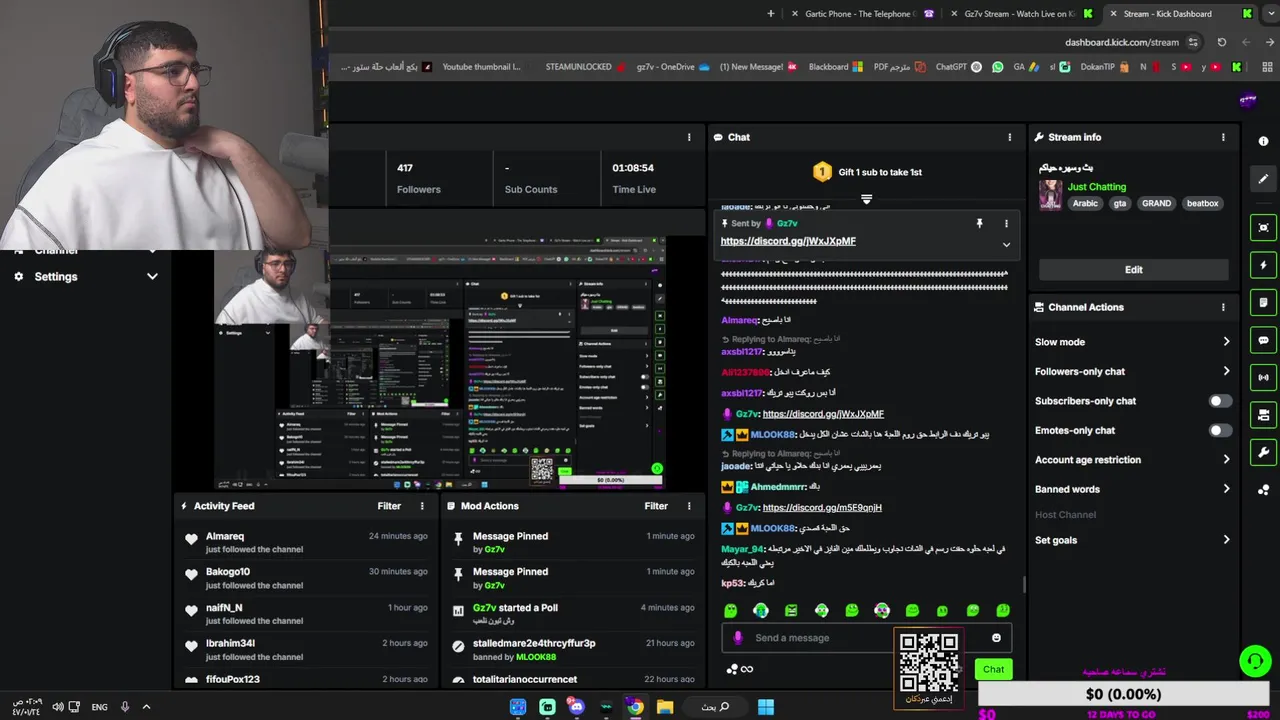The width and height of the screenshot is (1280, 720).
Task: Toggle Emotes-only chat switch
Action: 1219,430
